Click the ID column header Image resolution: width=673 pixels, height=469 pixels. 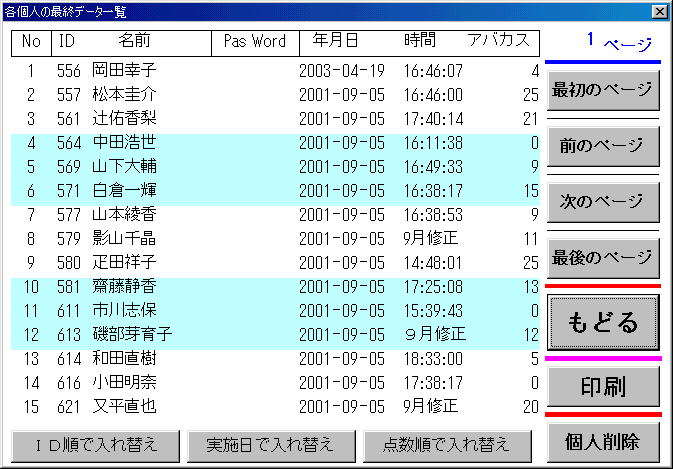(67, 42)
